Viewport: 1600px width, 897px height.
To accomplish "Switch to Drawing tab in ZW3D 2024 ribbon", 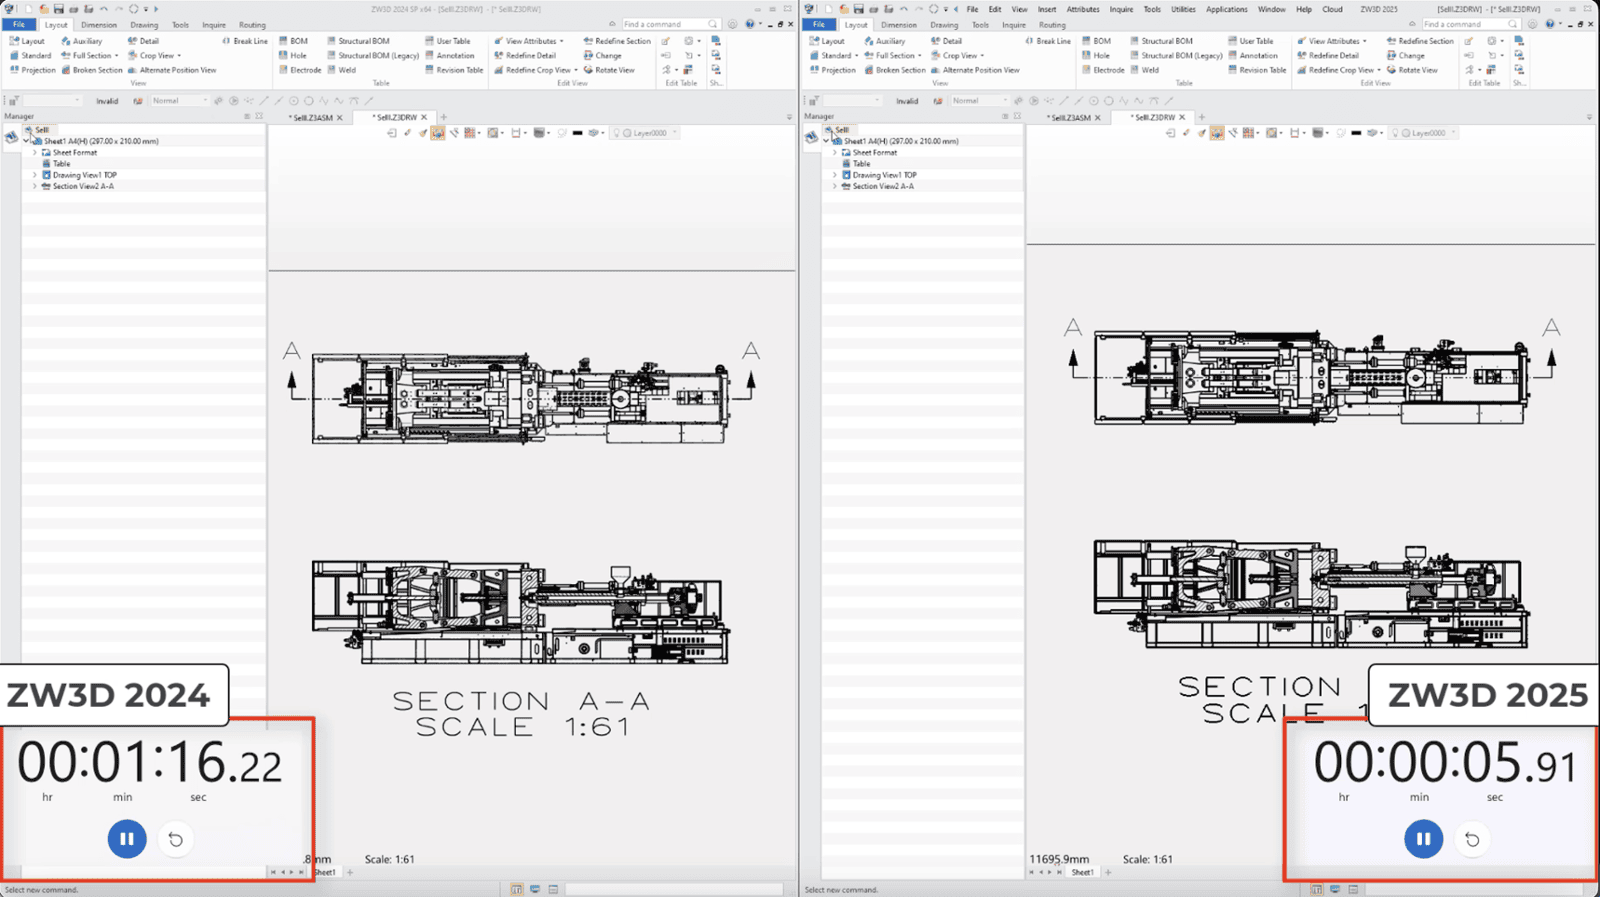I will (144, 25).
